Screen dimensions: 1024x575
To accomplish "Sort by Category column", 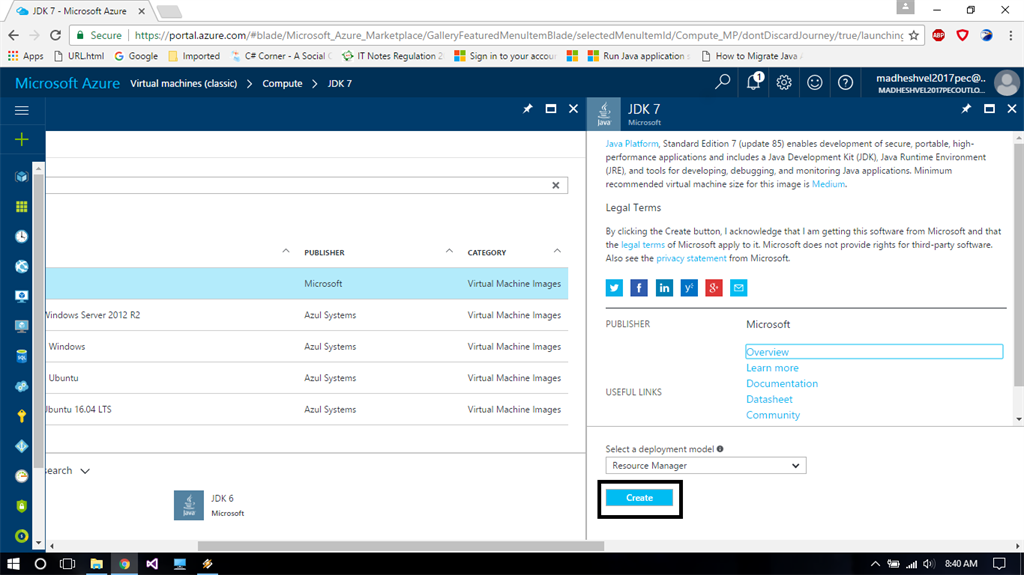I will pos(487,252).
